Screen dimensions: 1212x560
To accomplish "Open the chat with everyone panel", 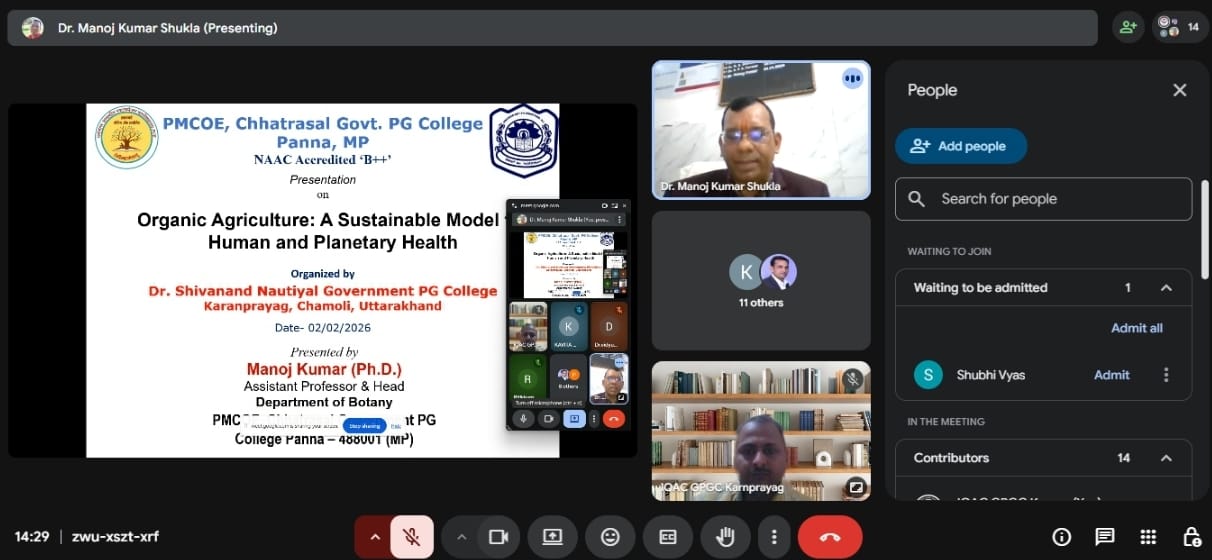I will [1105, 537].
